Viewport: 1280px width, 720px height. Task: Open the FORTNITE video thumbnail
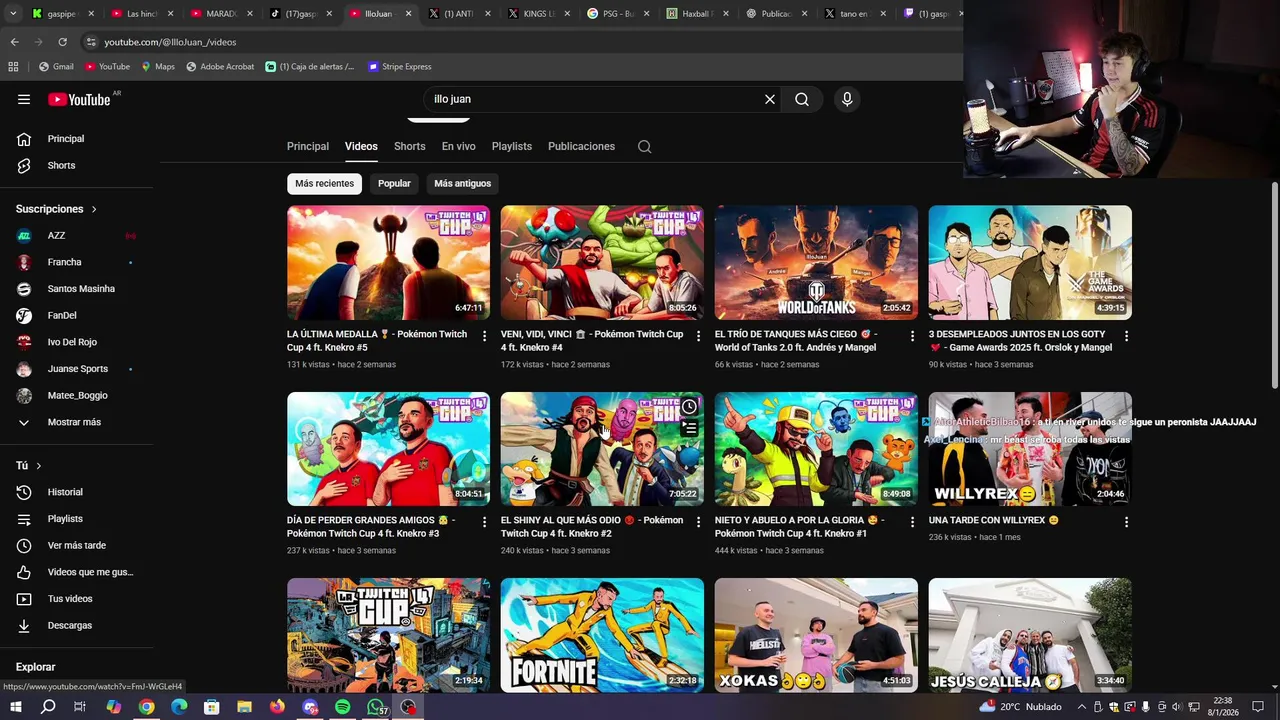click(602, 635)
